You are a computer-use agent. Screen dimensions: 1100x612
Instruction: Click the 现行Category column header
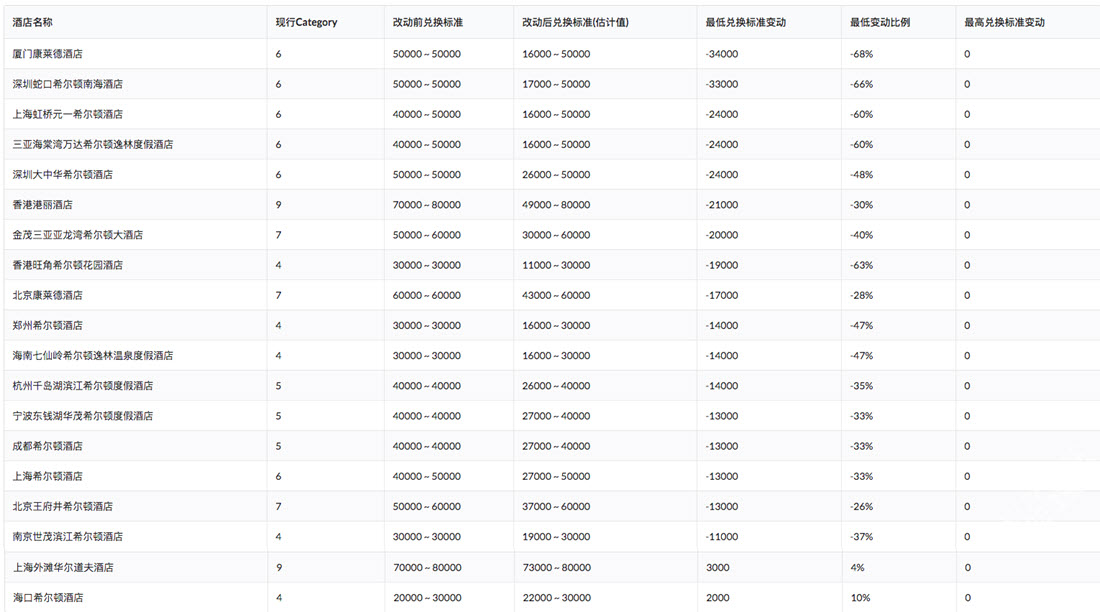click(306, 22)
